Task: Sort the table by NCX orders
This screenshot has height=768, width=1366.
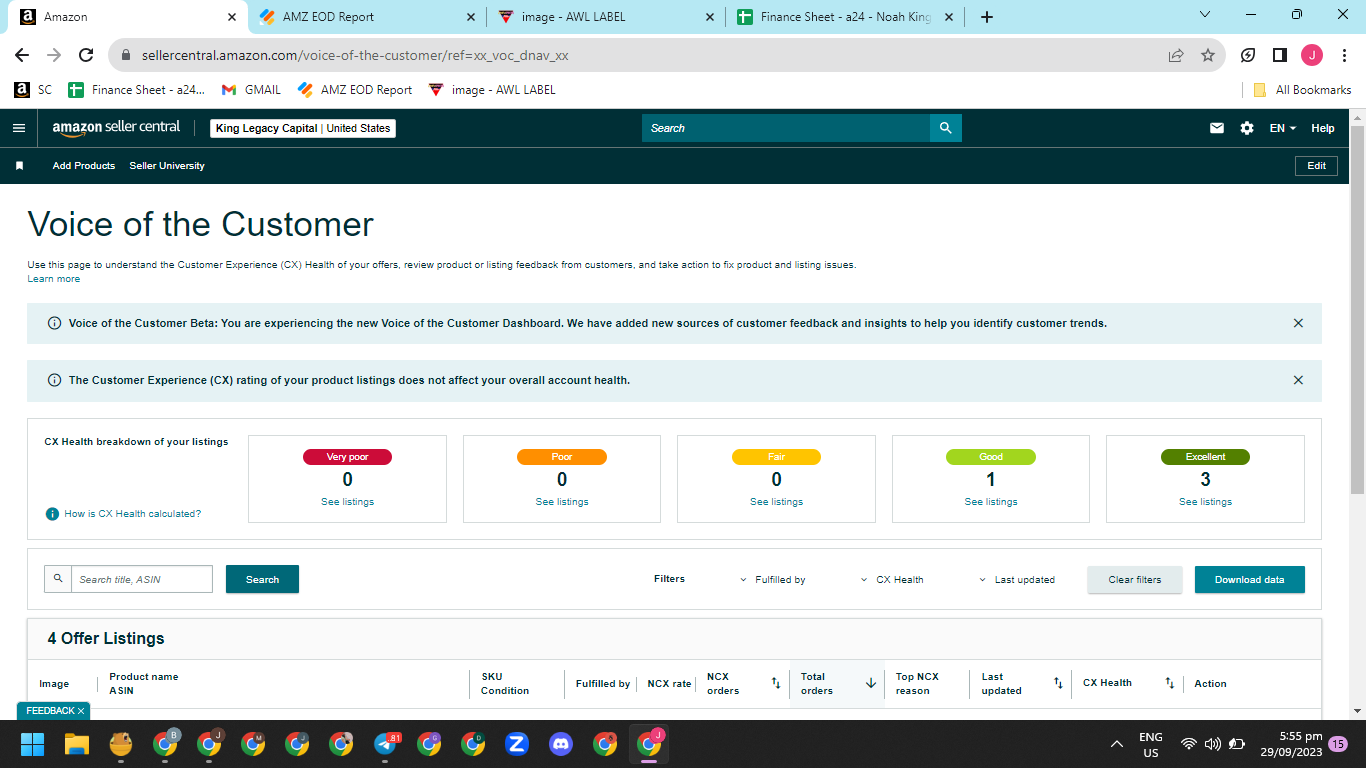Action: pyautogui.click(x=775, y=683)
